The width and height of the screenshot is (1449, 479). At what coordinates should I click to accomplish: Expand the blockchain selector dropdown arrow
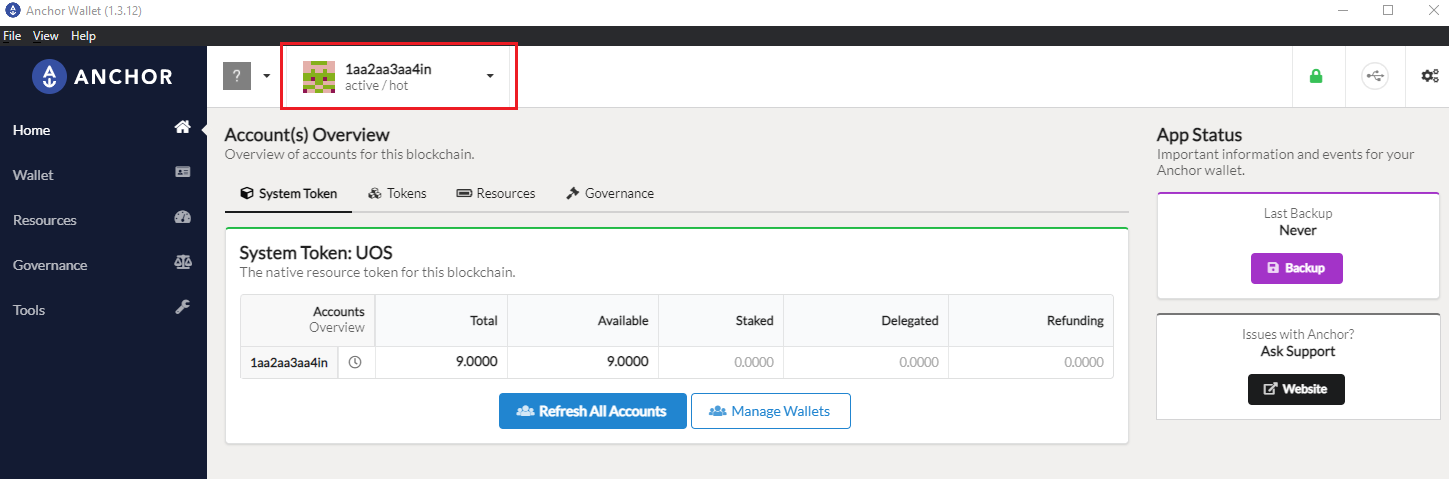pos(267,76)
